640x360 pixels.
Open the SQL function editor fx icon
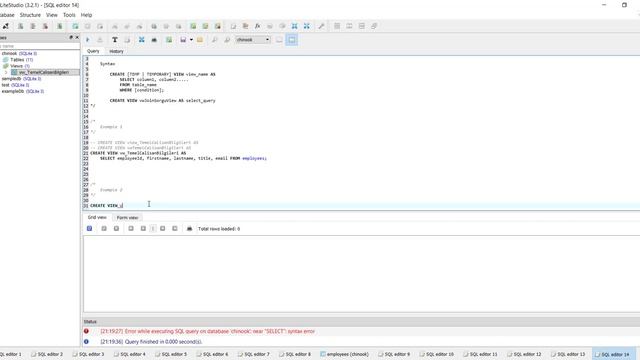click(258, 26)
